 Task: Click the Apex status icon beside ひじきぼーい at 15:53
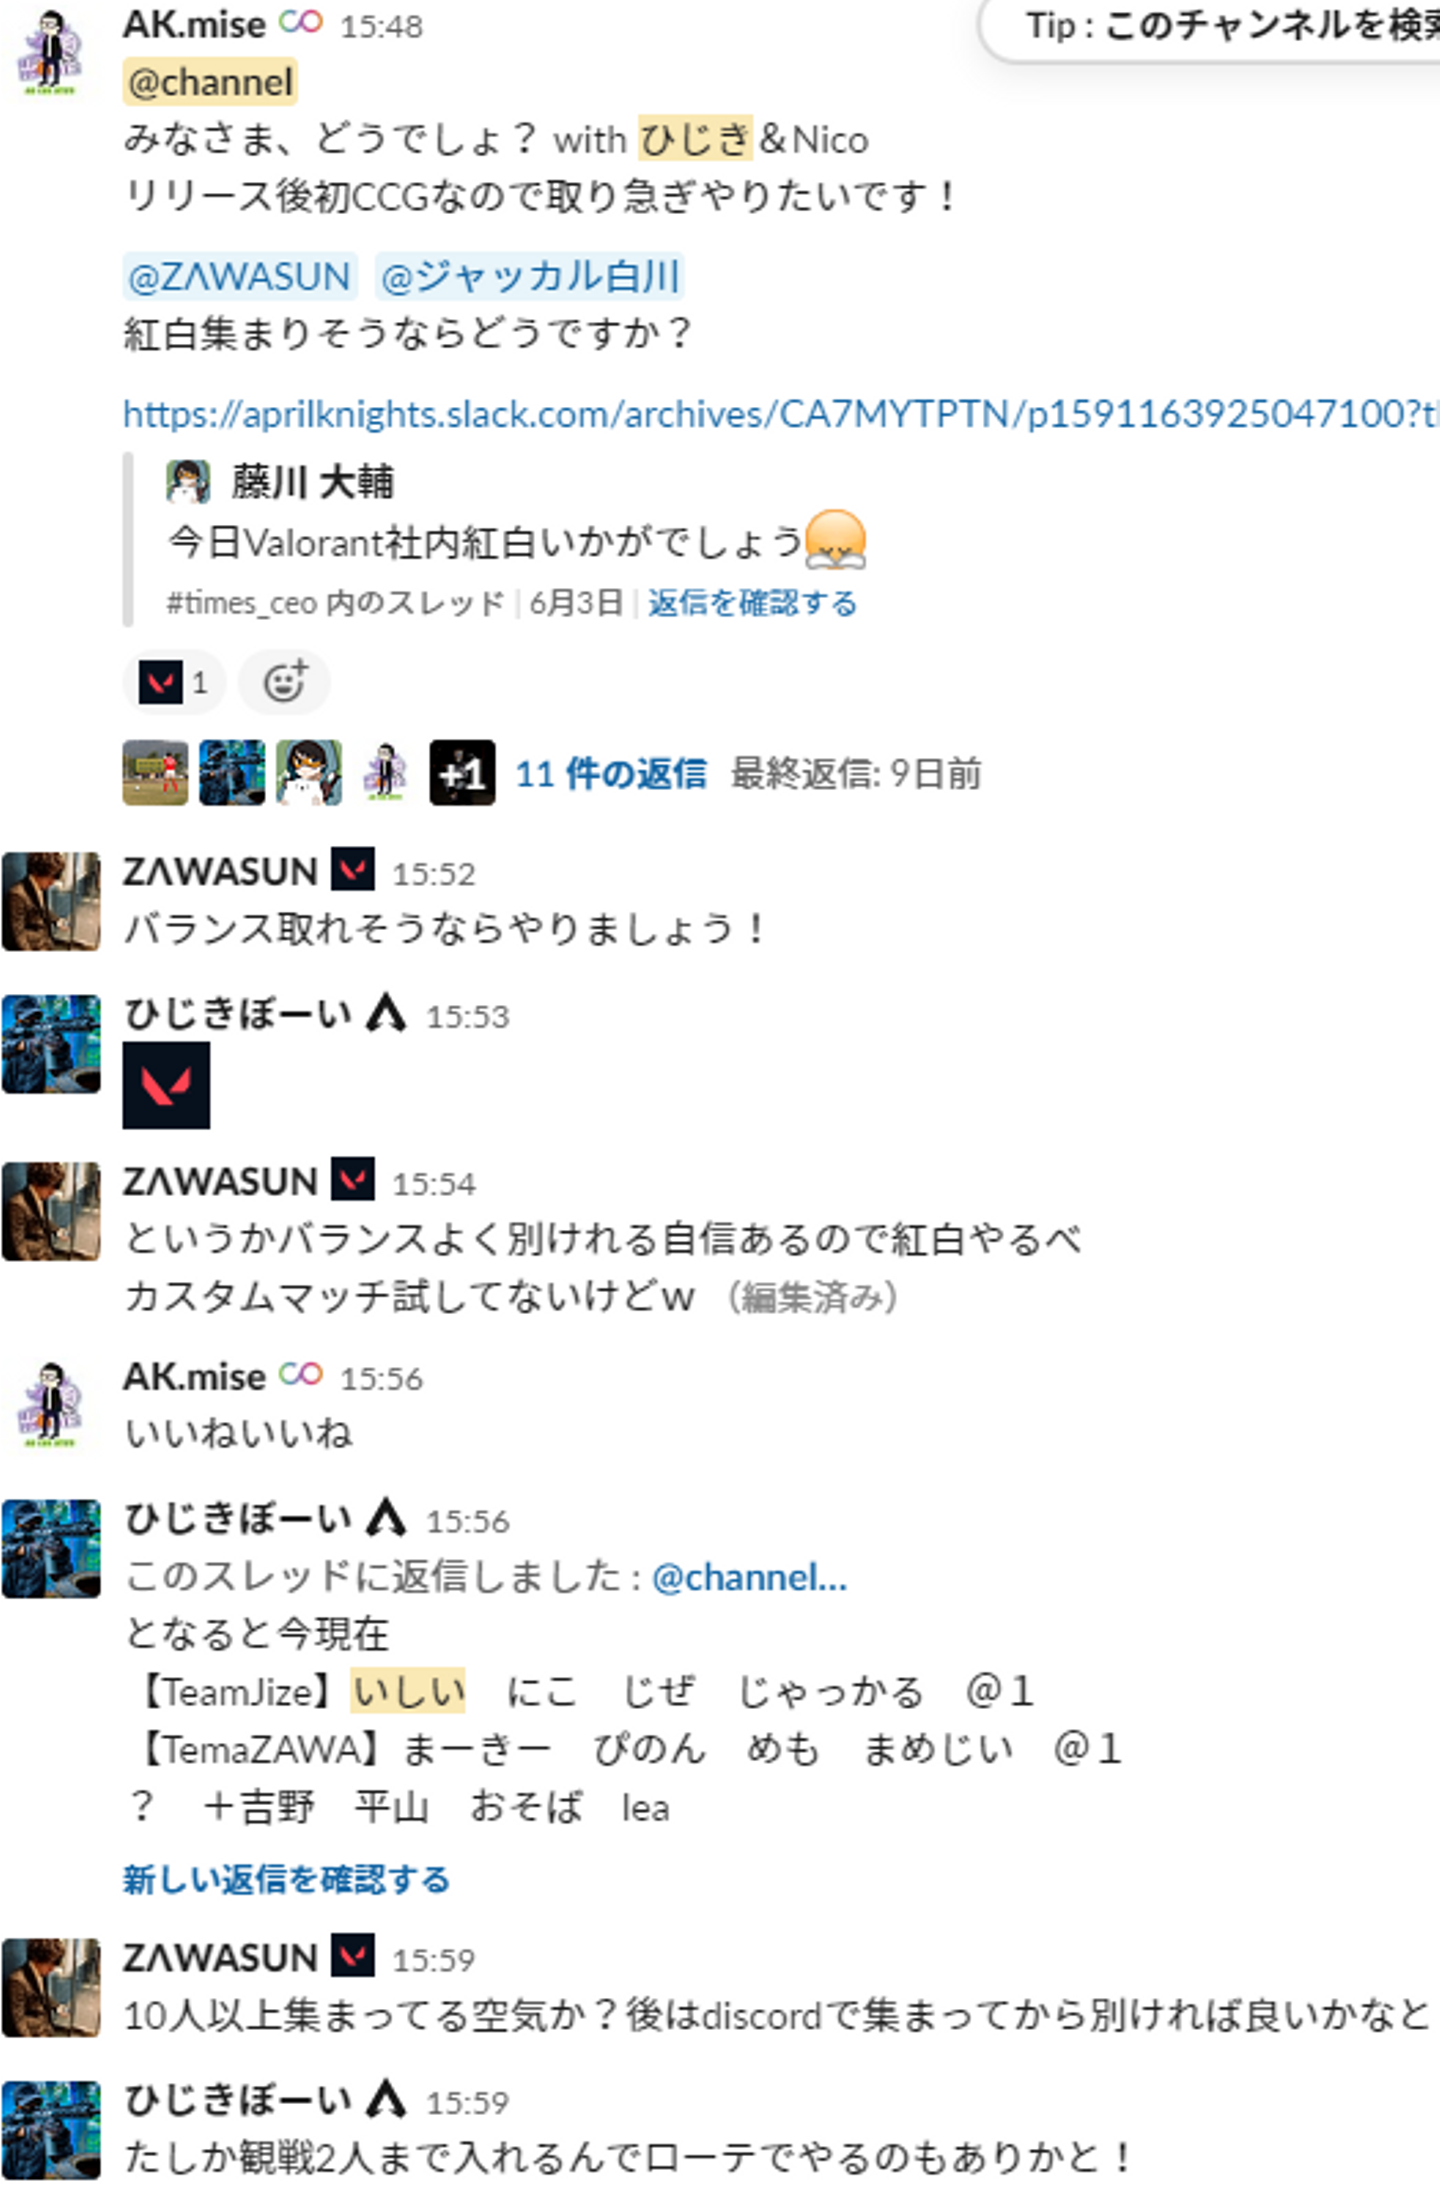386,1014
